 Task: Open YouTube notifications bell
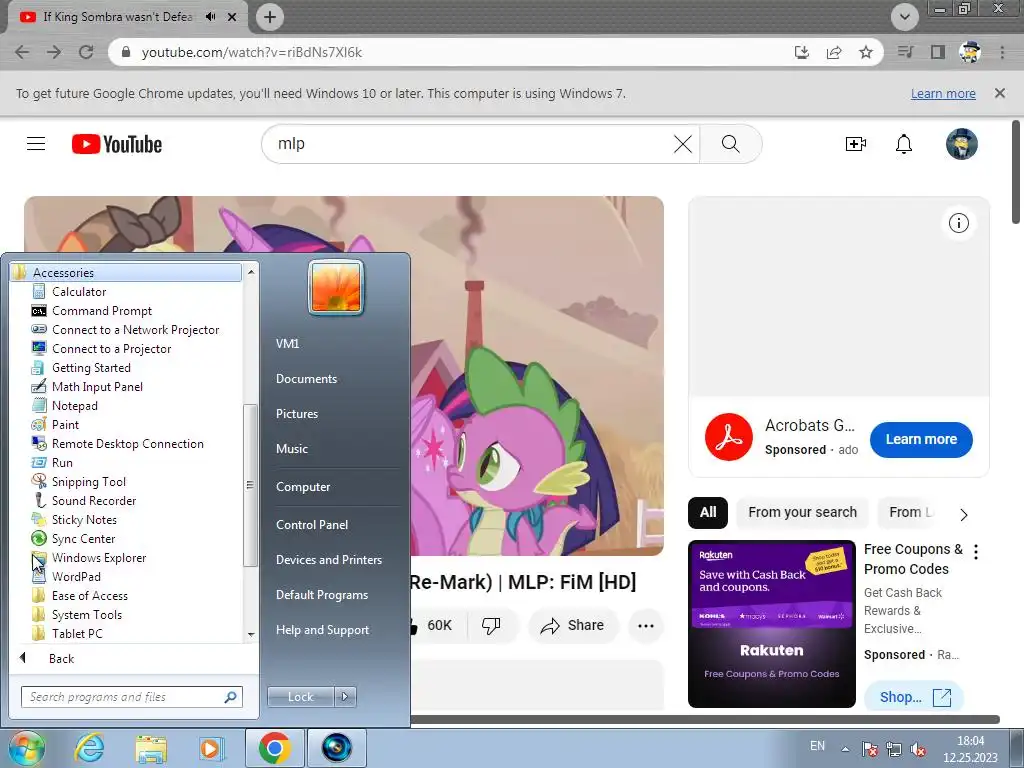click(x=904, y=144)
